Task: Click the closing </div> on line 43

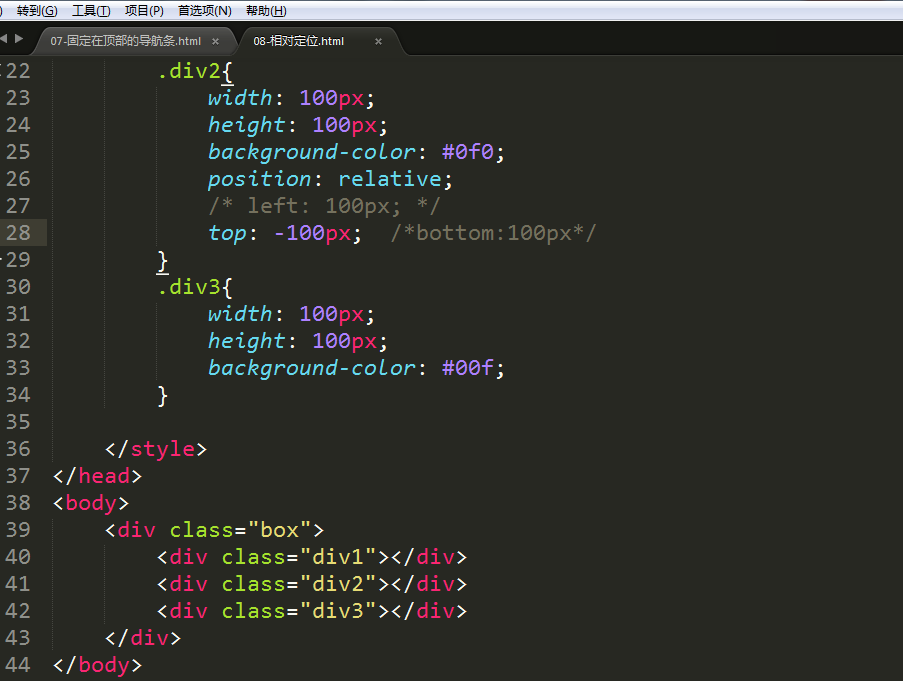Action: (143, 638)
